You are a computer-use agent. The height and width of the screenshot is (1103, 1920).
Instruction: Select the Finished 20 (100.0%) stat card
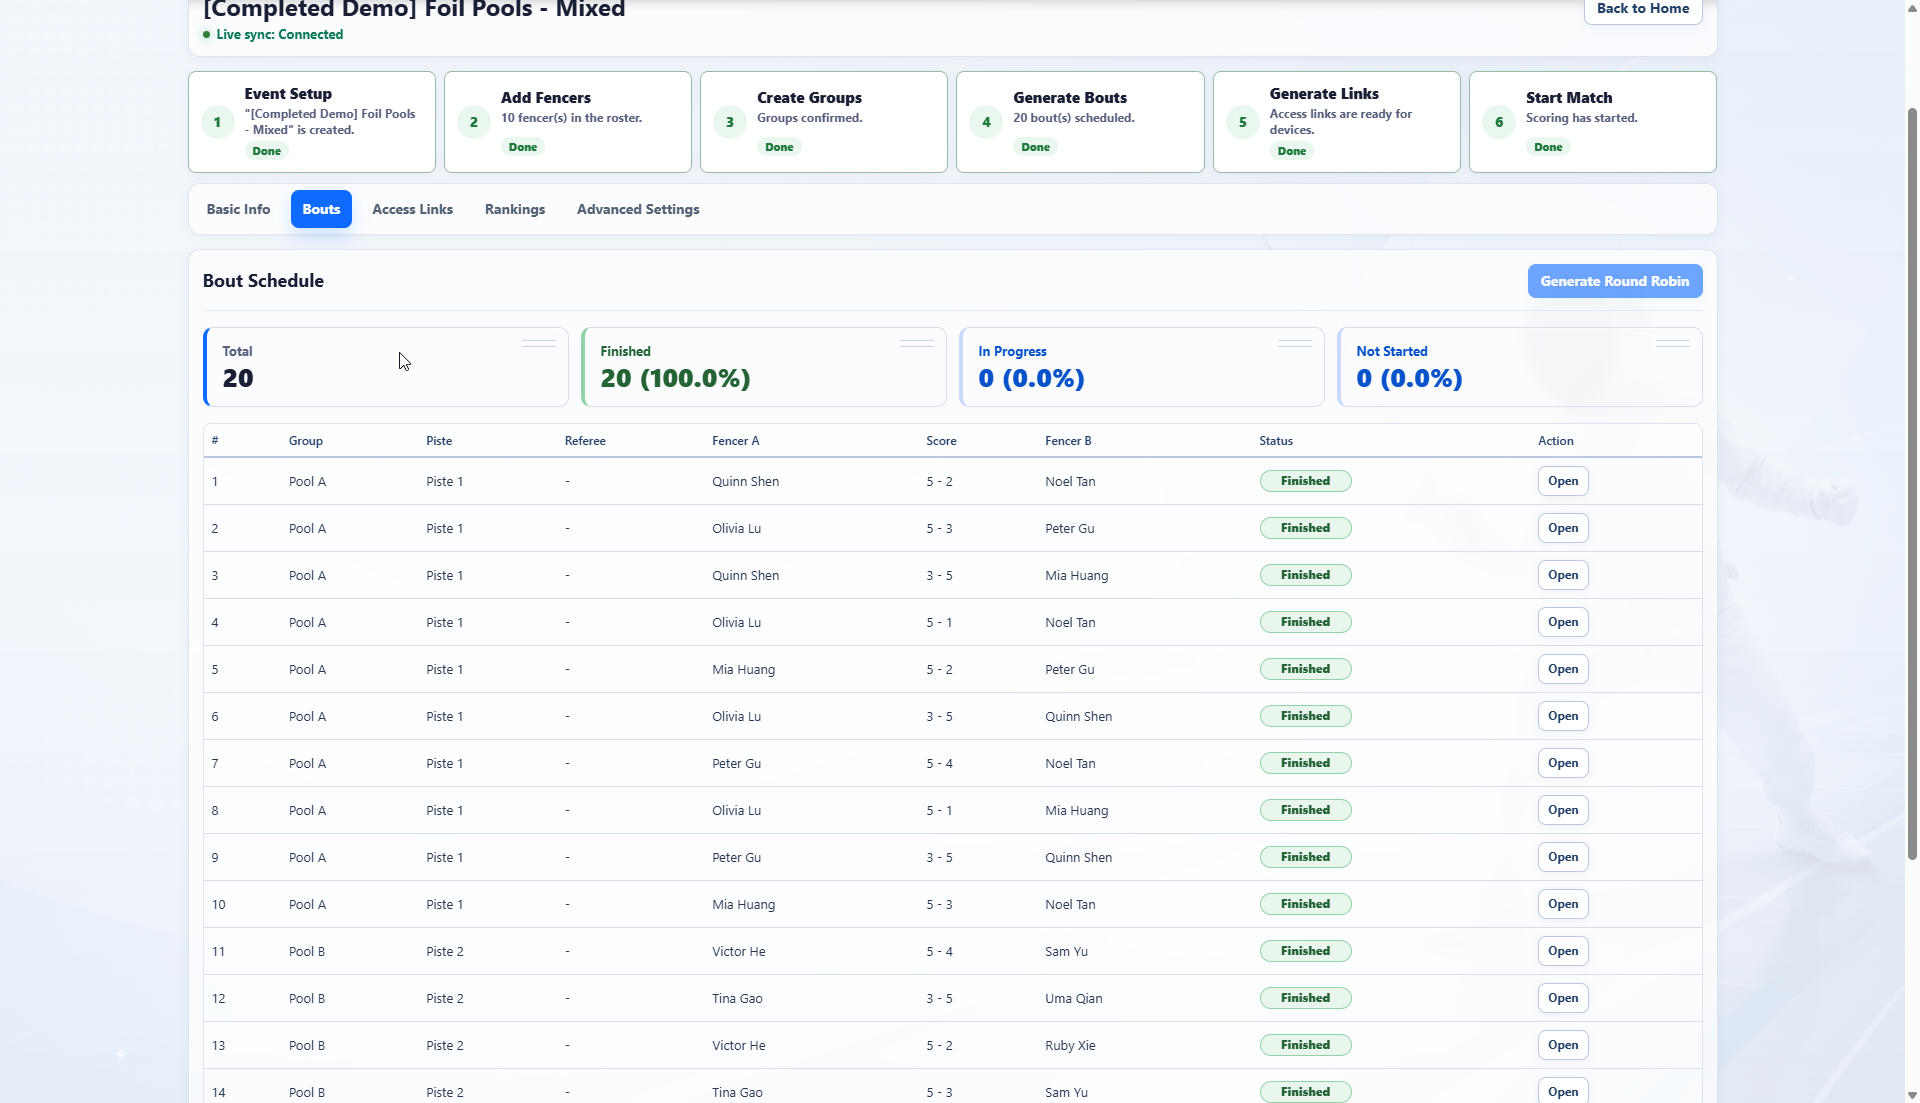[x=764, y=367]
